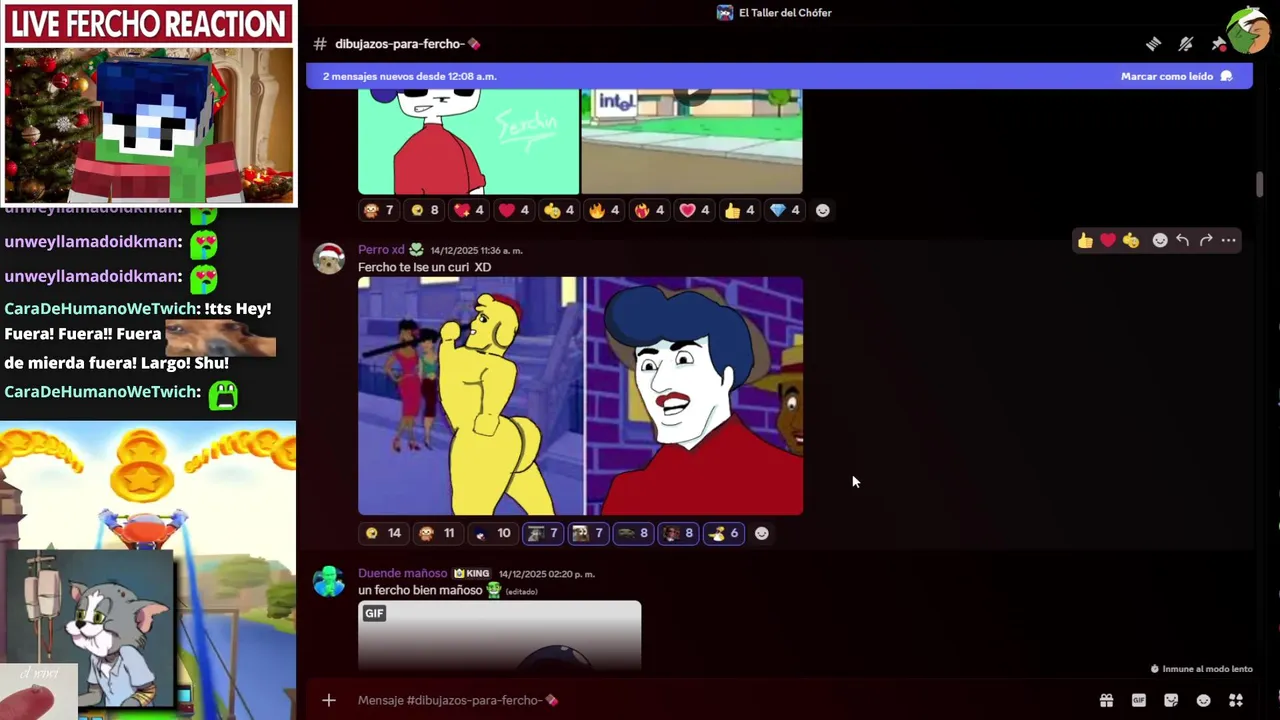The image size is (1280, 720).
Task: Click the chat scrollbar thumb on the right
Action: 1259,185
